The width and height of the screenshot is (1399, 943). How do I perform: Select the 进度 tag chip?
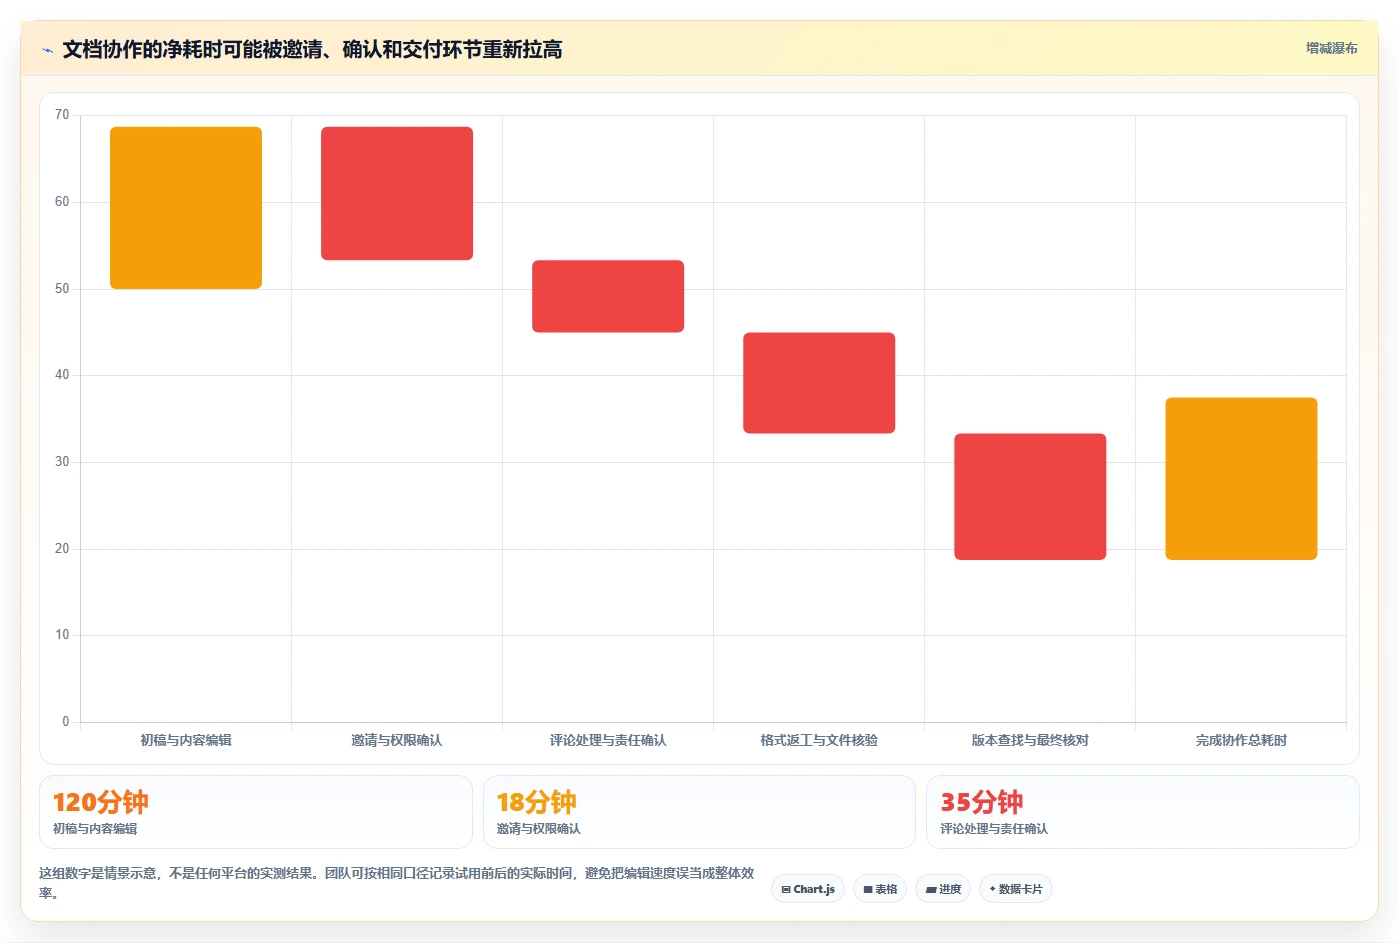click(943, 889)
